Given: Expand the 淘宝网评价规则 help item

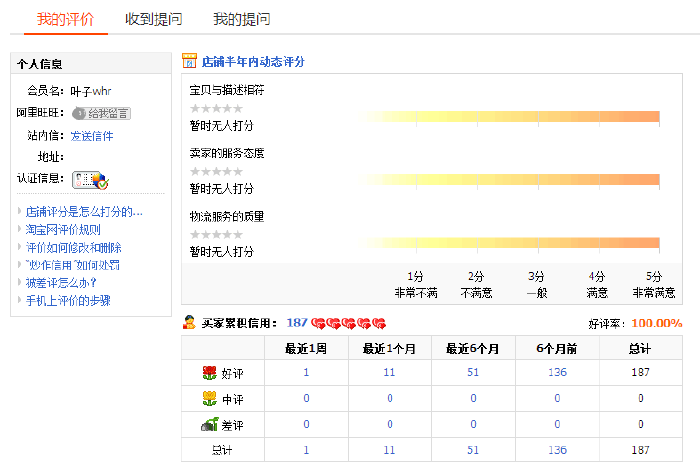Looking at the screenshot, I should click(63, 229).
